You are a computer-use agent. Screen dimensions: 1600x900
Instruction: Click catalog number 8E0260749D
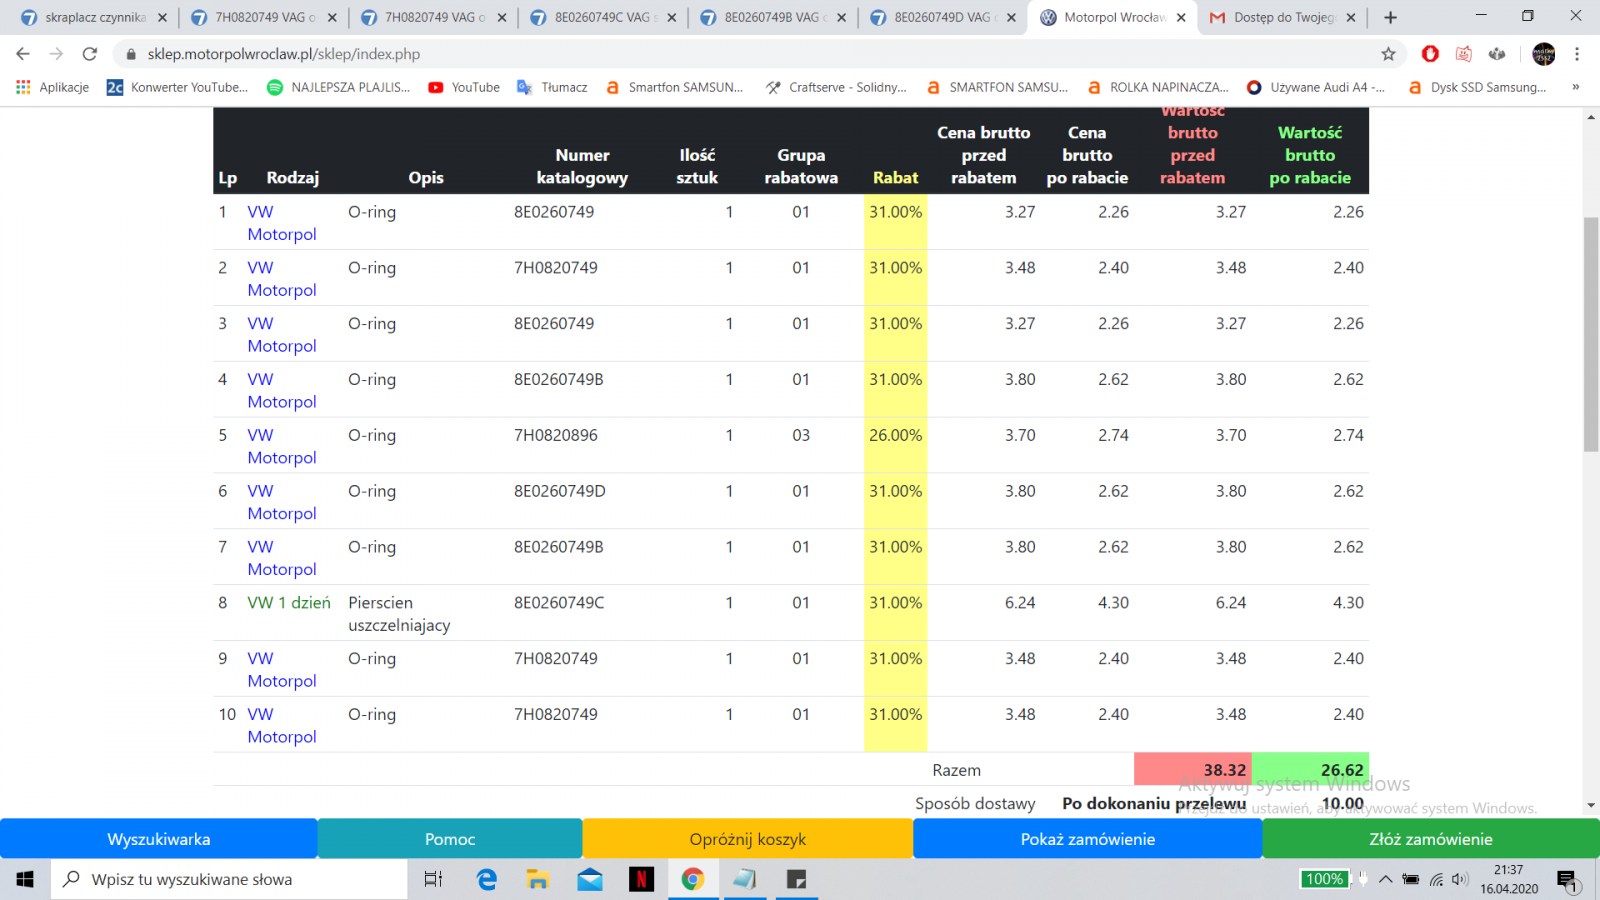tap(560, 491)
